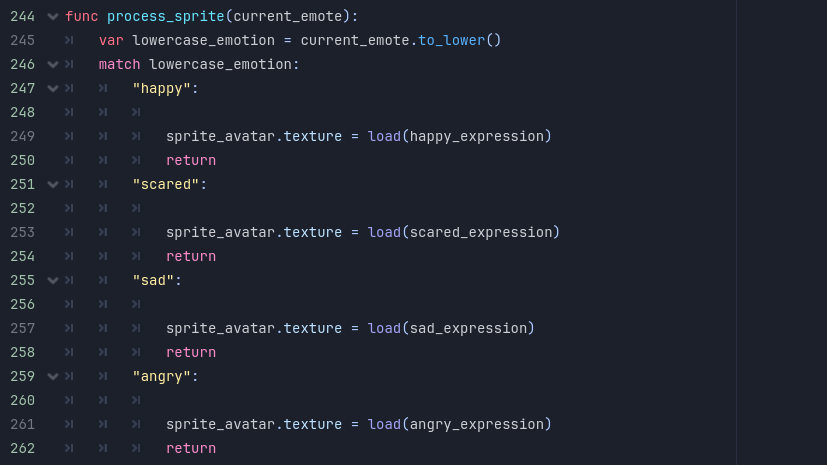Collapse the match lowercase_emotion block
Screen dimensions: 827x465
pyautogui.click(x=53, y=64)
